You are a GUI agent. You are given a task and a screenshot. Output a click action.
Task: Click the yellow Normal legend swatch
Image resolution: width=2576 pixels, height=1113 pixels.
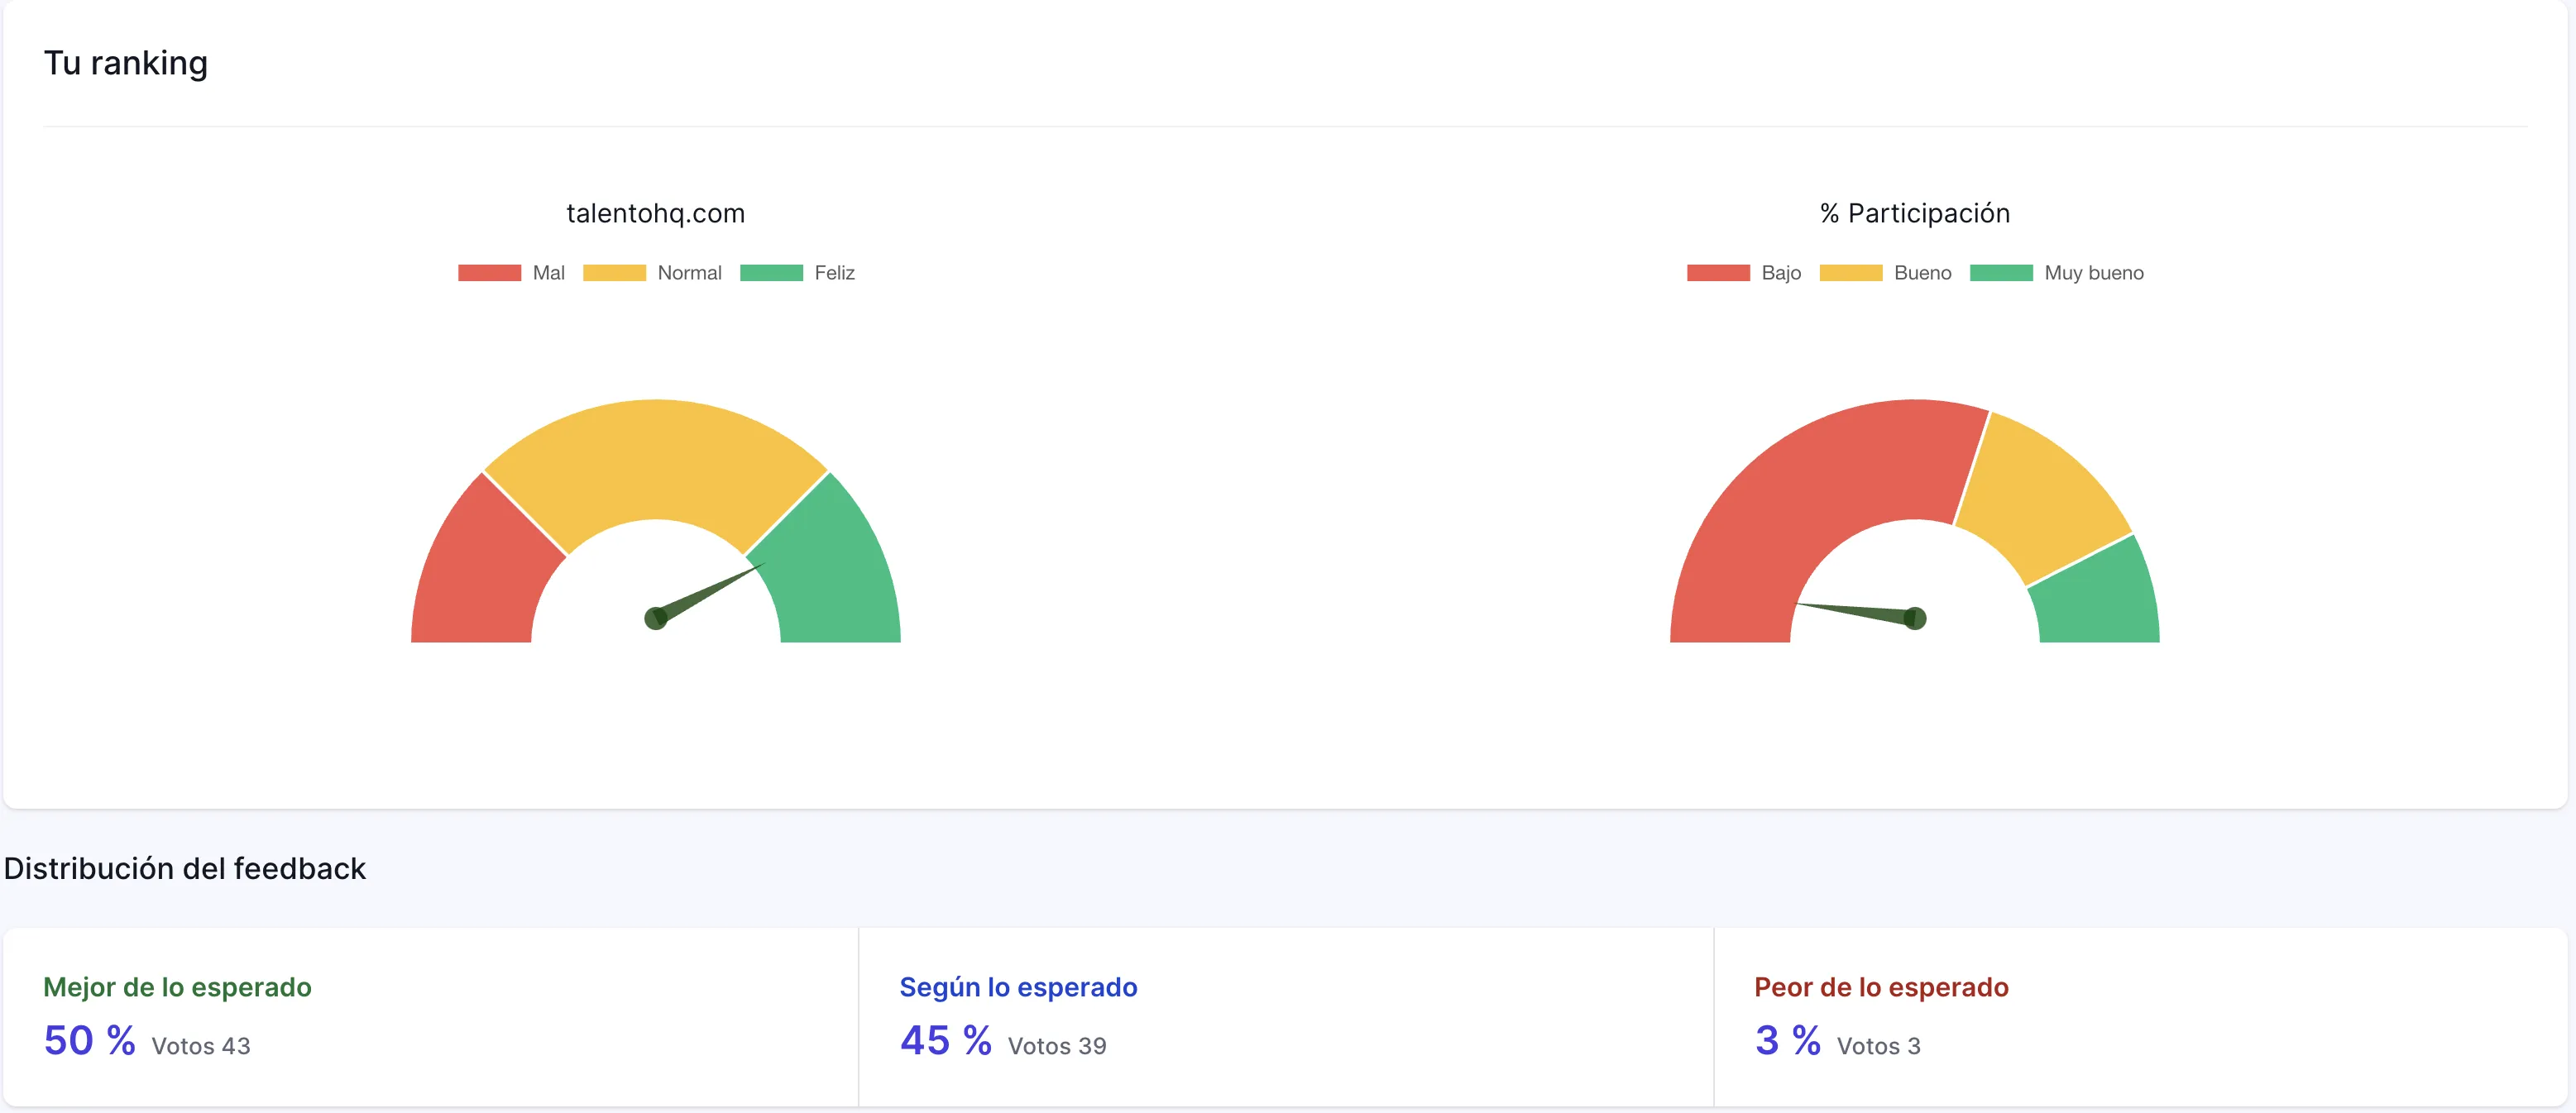(613, 272)
